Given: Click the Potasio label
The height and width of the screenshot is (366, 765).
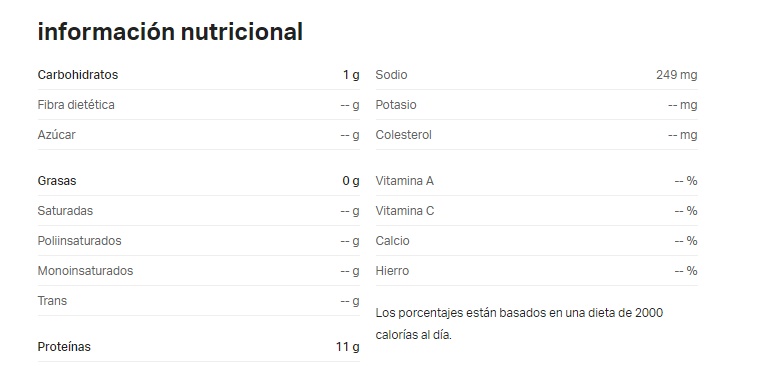Looking at the screenshot, I should pyautogui.click(x=396, y=105).
